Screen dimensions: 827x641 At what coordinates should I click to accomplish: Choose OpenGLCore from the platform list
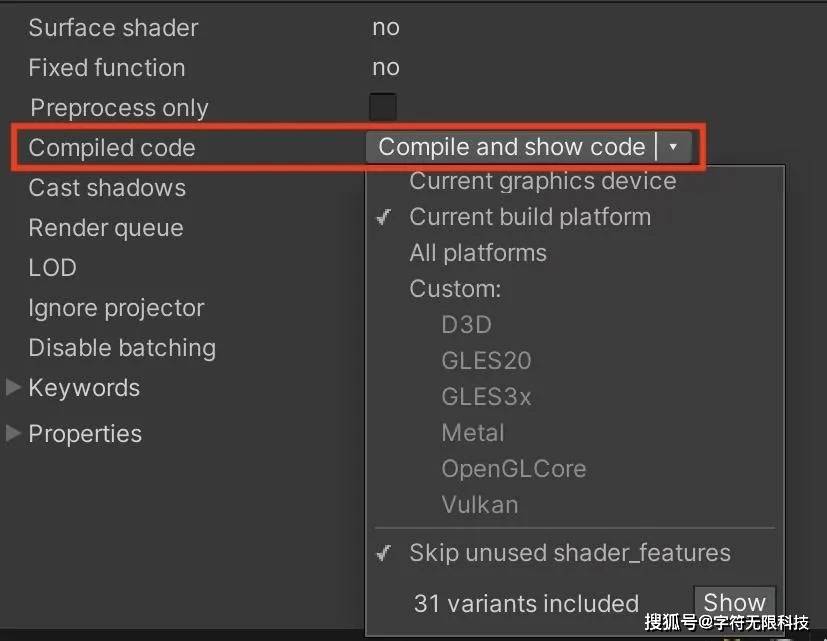[513, 469]
